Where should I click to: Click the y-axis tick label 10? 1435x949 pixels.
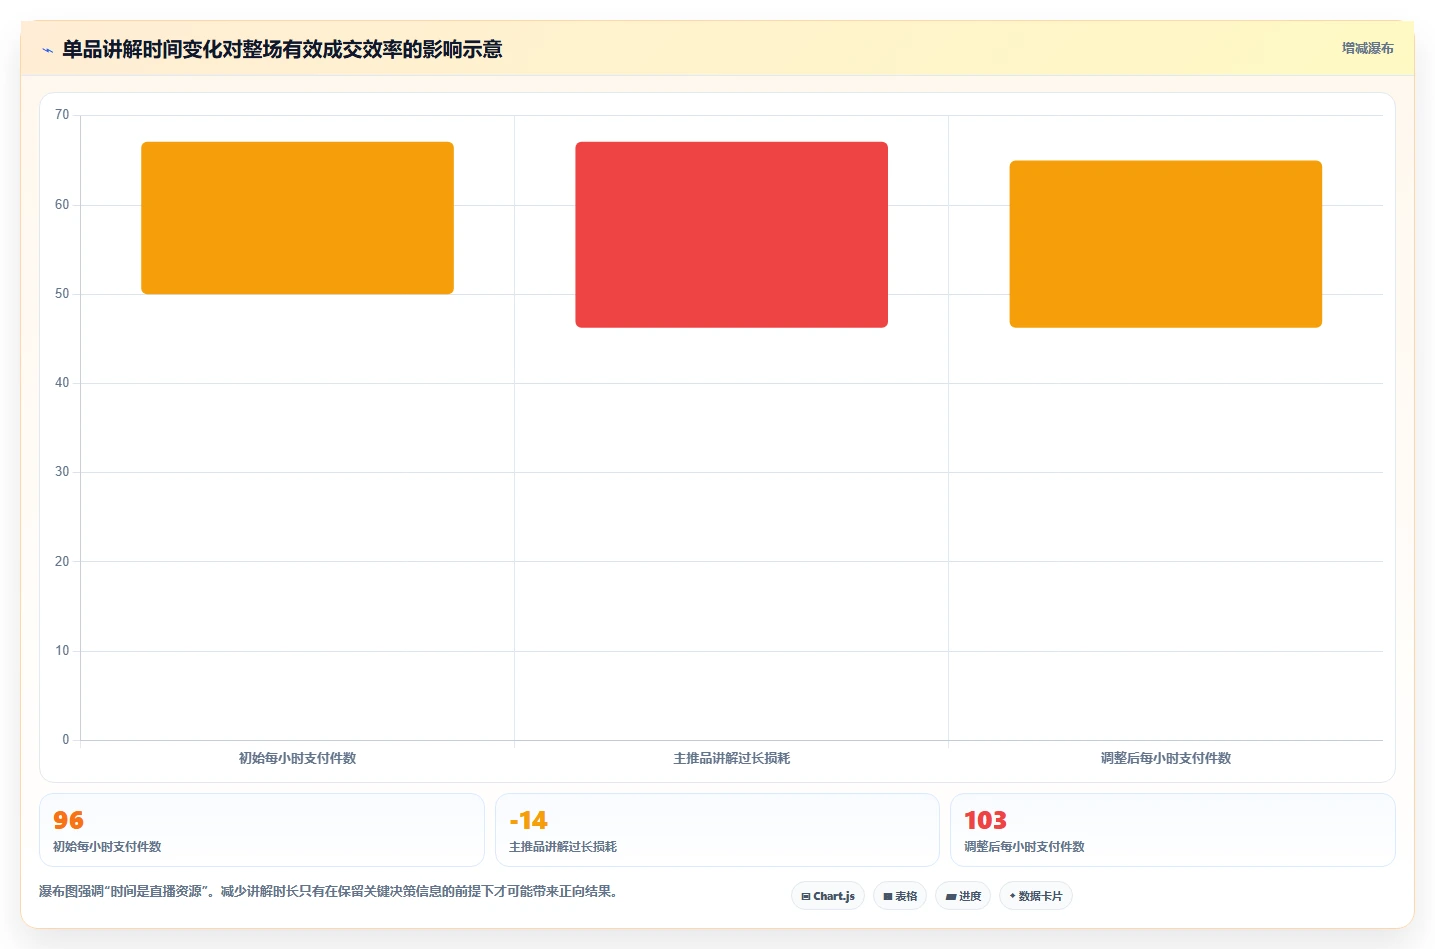(x=62, y=651)
